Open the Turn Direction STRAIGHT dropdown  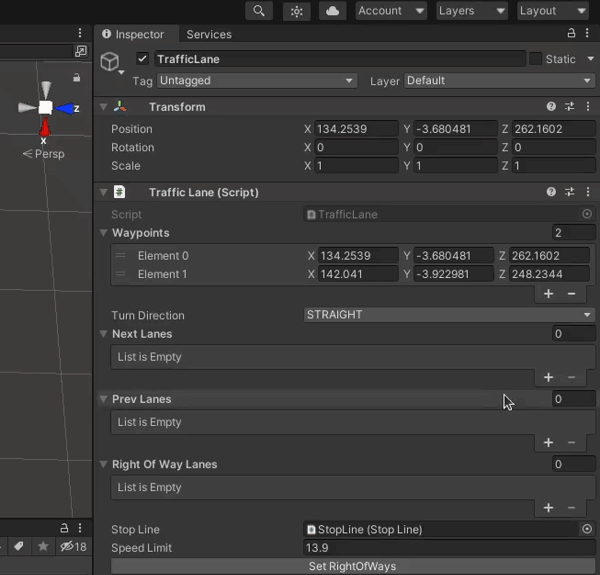click(x=448, y=315)
